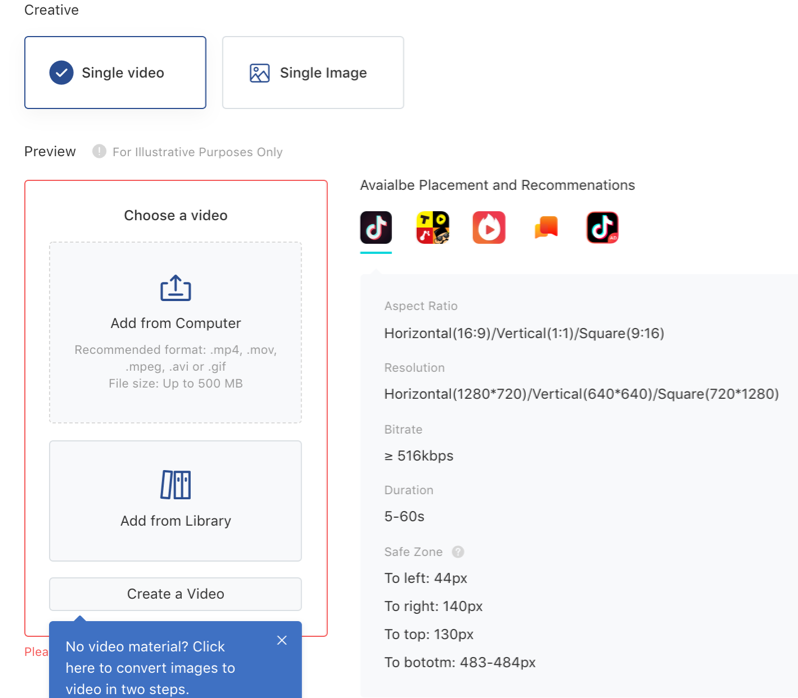Choose the Single Image creative option
This screenshot has width=798, height=698.
(x=313, y=73)
